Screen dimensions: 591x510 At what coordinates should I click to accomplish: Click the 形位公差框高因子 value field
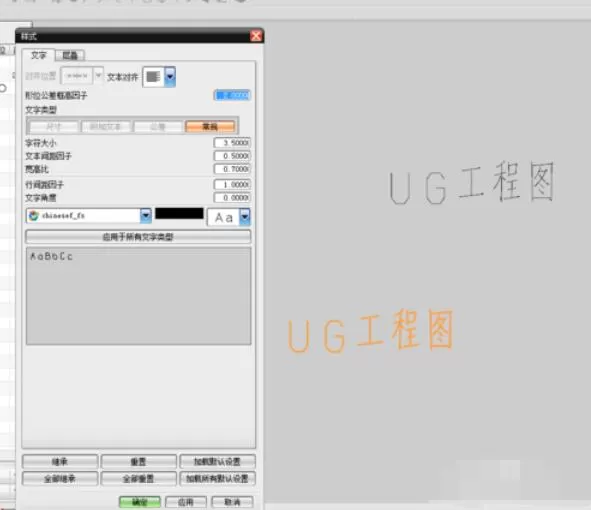click(232, 95)
